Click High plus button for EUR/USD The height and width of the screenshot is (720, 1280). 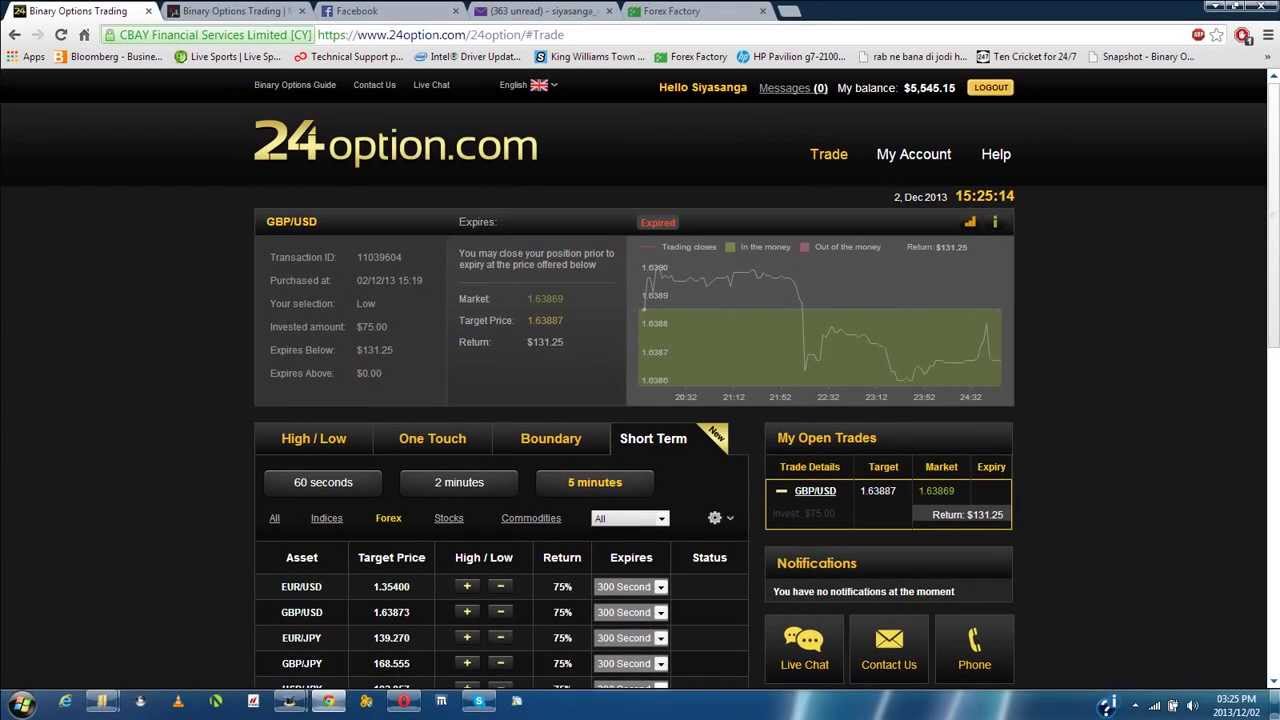467,586
